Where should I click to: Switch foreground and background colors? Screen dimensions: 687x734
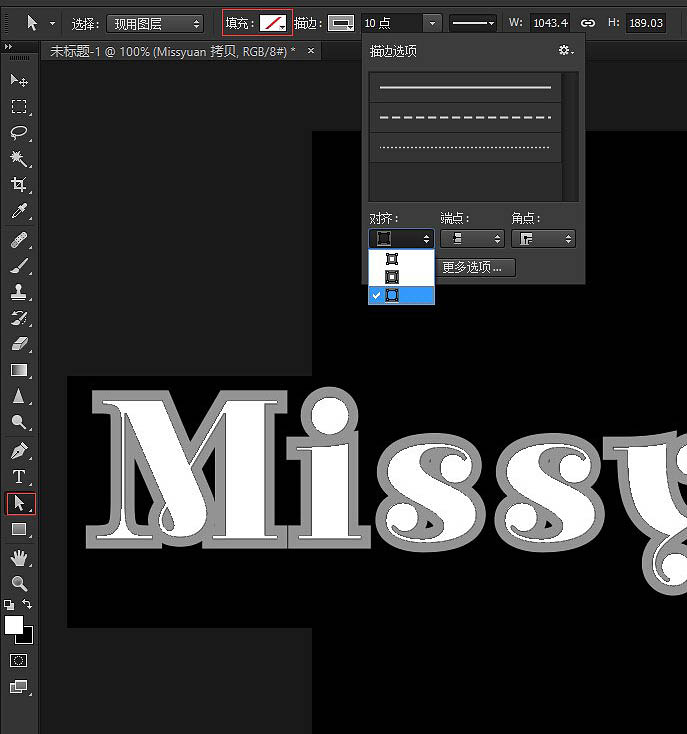click(x=27, y=604)
